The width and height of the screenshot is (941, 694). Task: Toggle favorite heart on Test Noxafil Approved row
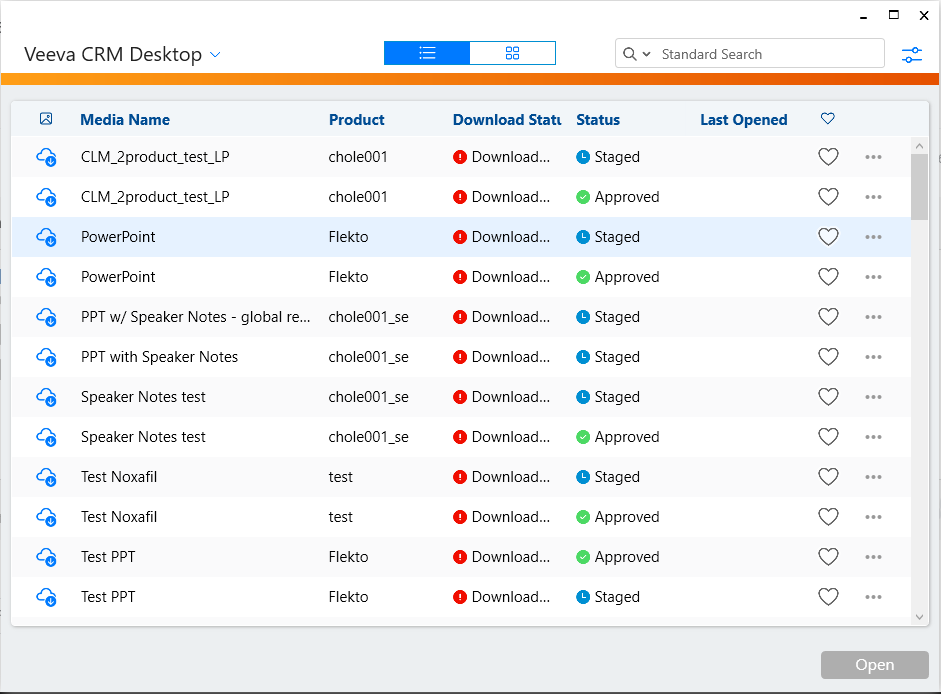tap(828, 517)
